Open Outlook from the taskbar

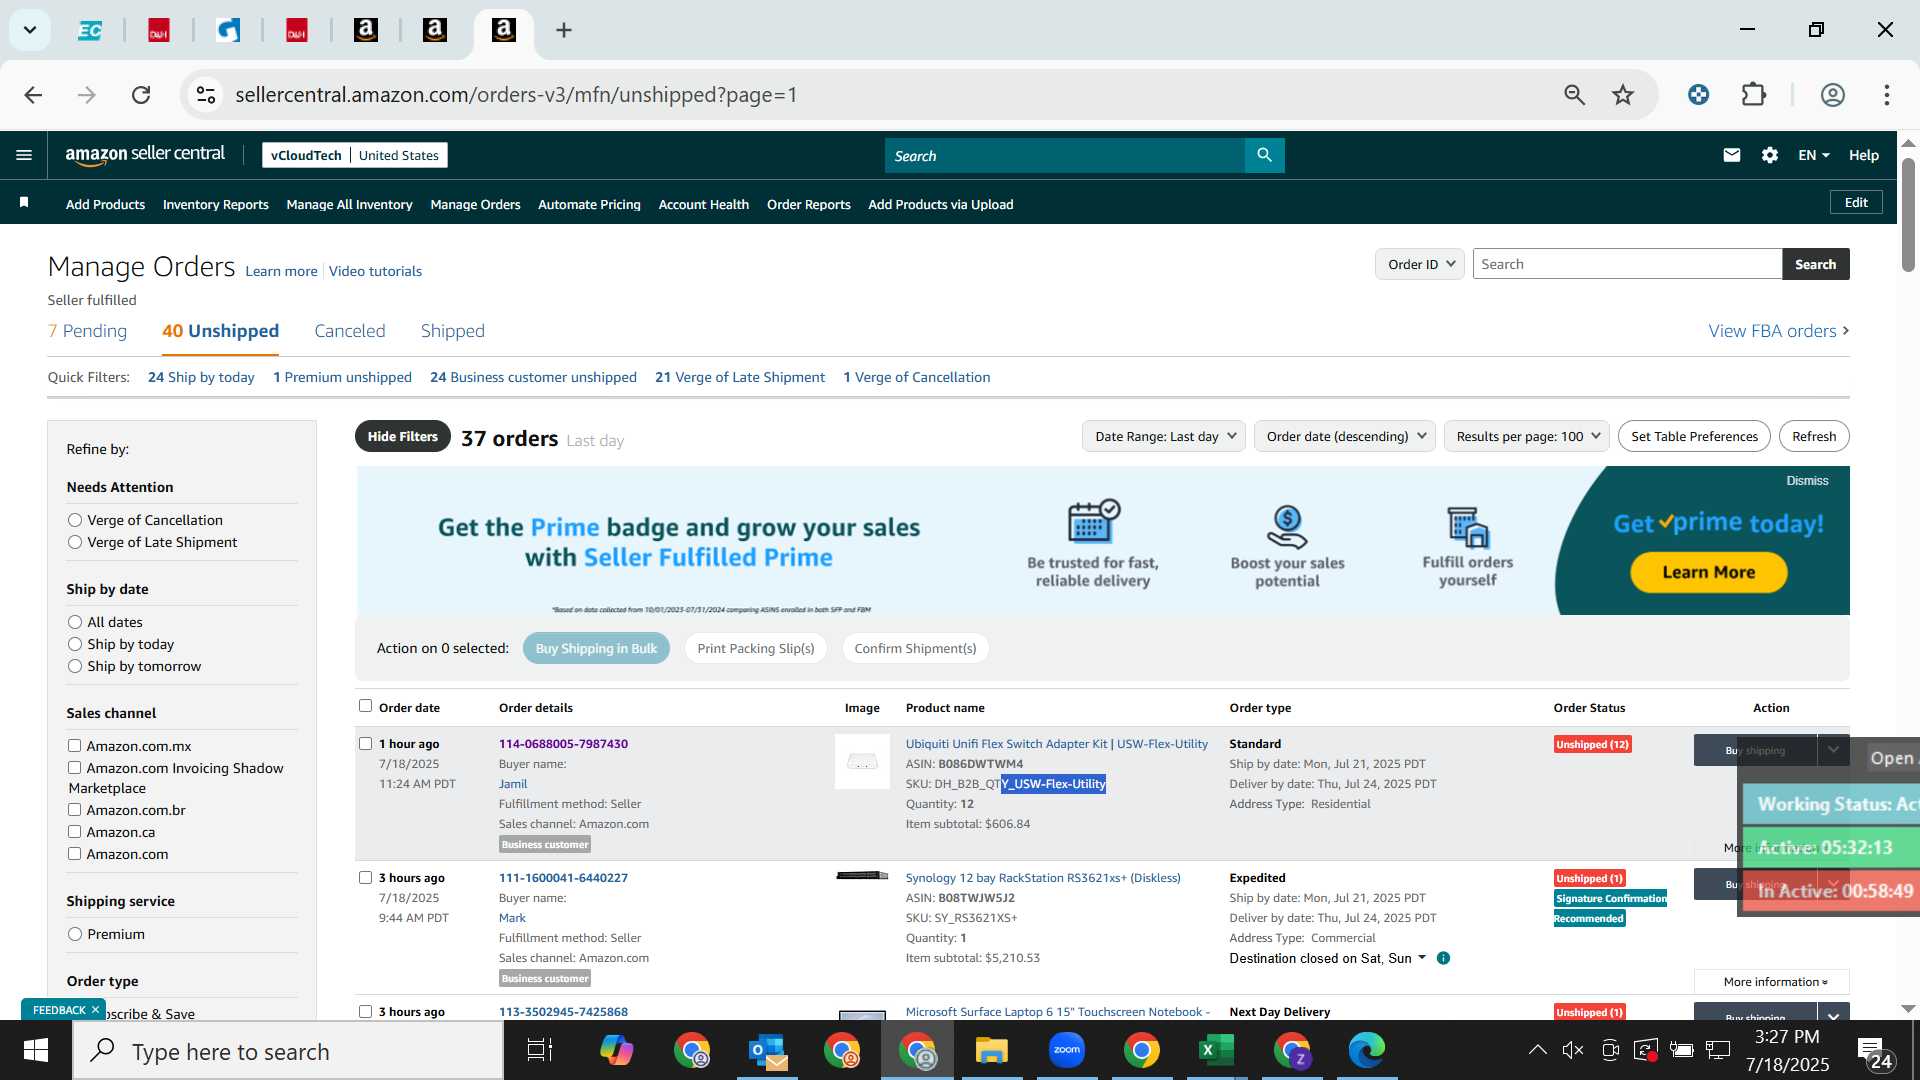click(x=767, y=1051)
